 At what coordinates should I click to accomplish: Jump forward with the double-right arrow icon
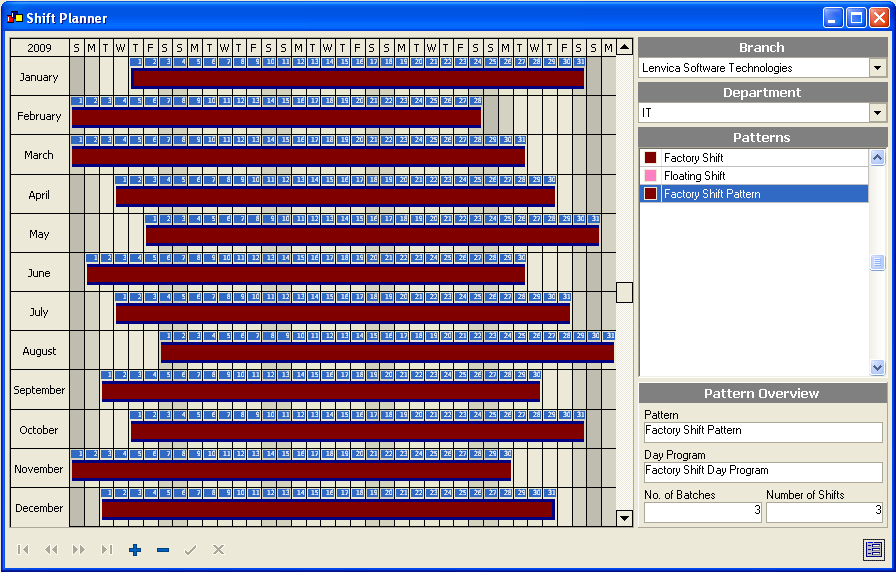79,550
